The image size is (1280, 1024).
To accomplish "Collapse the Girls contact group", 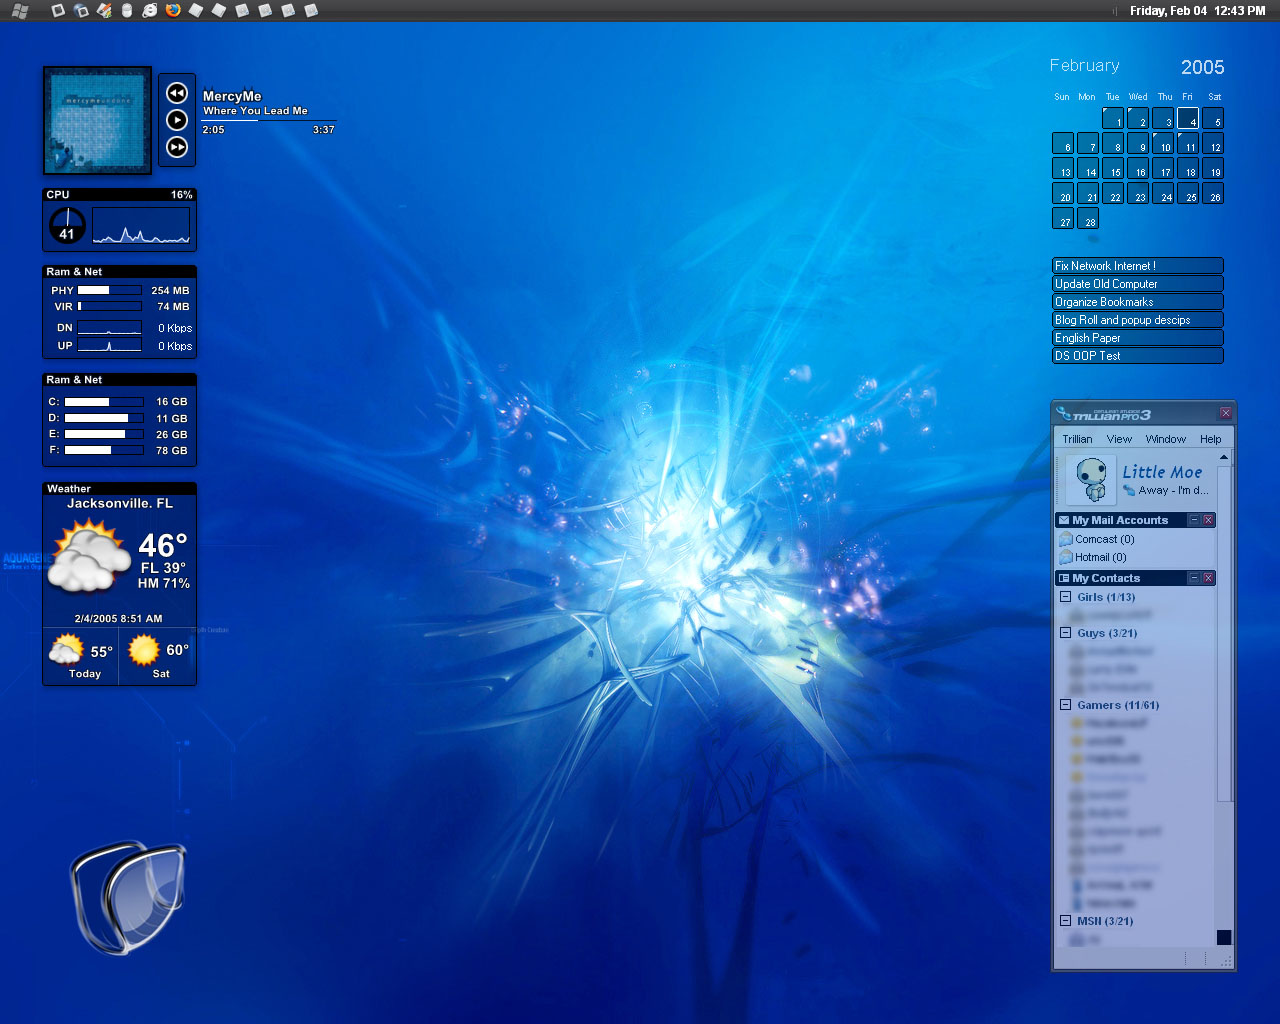I will point(1065,597).
